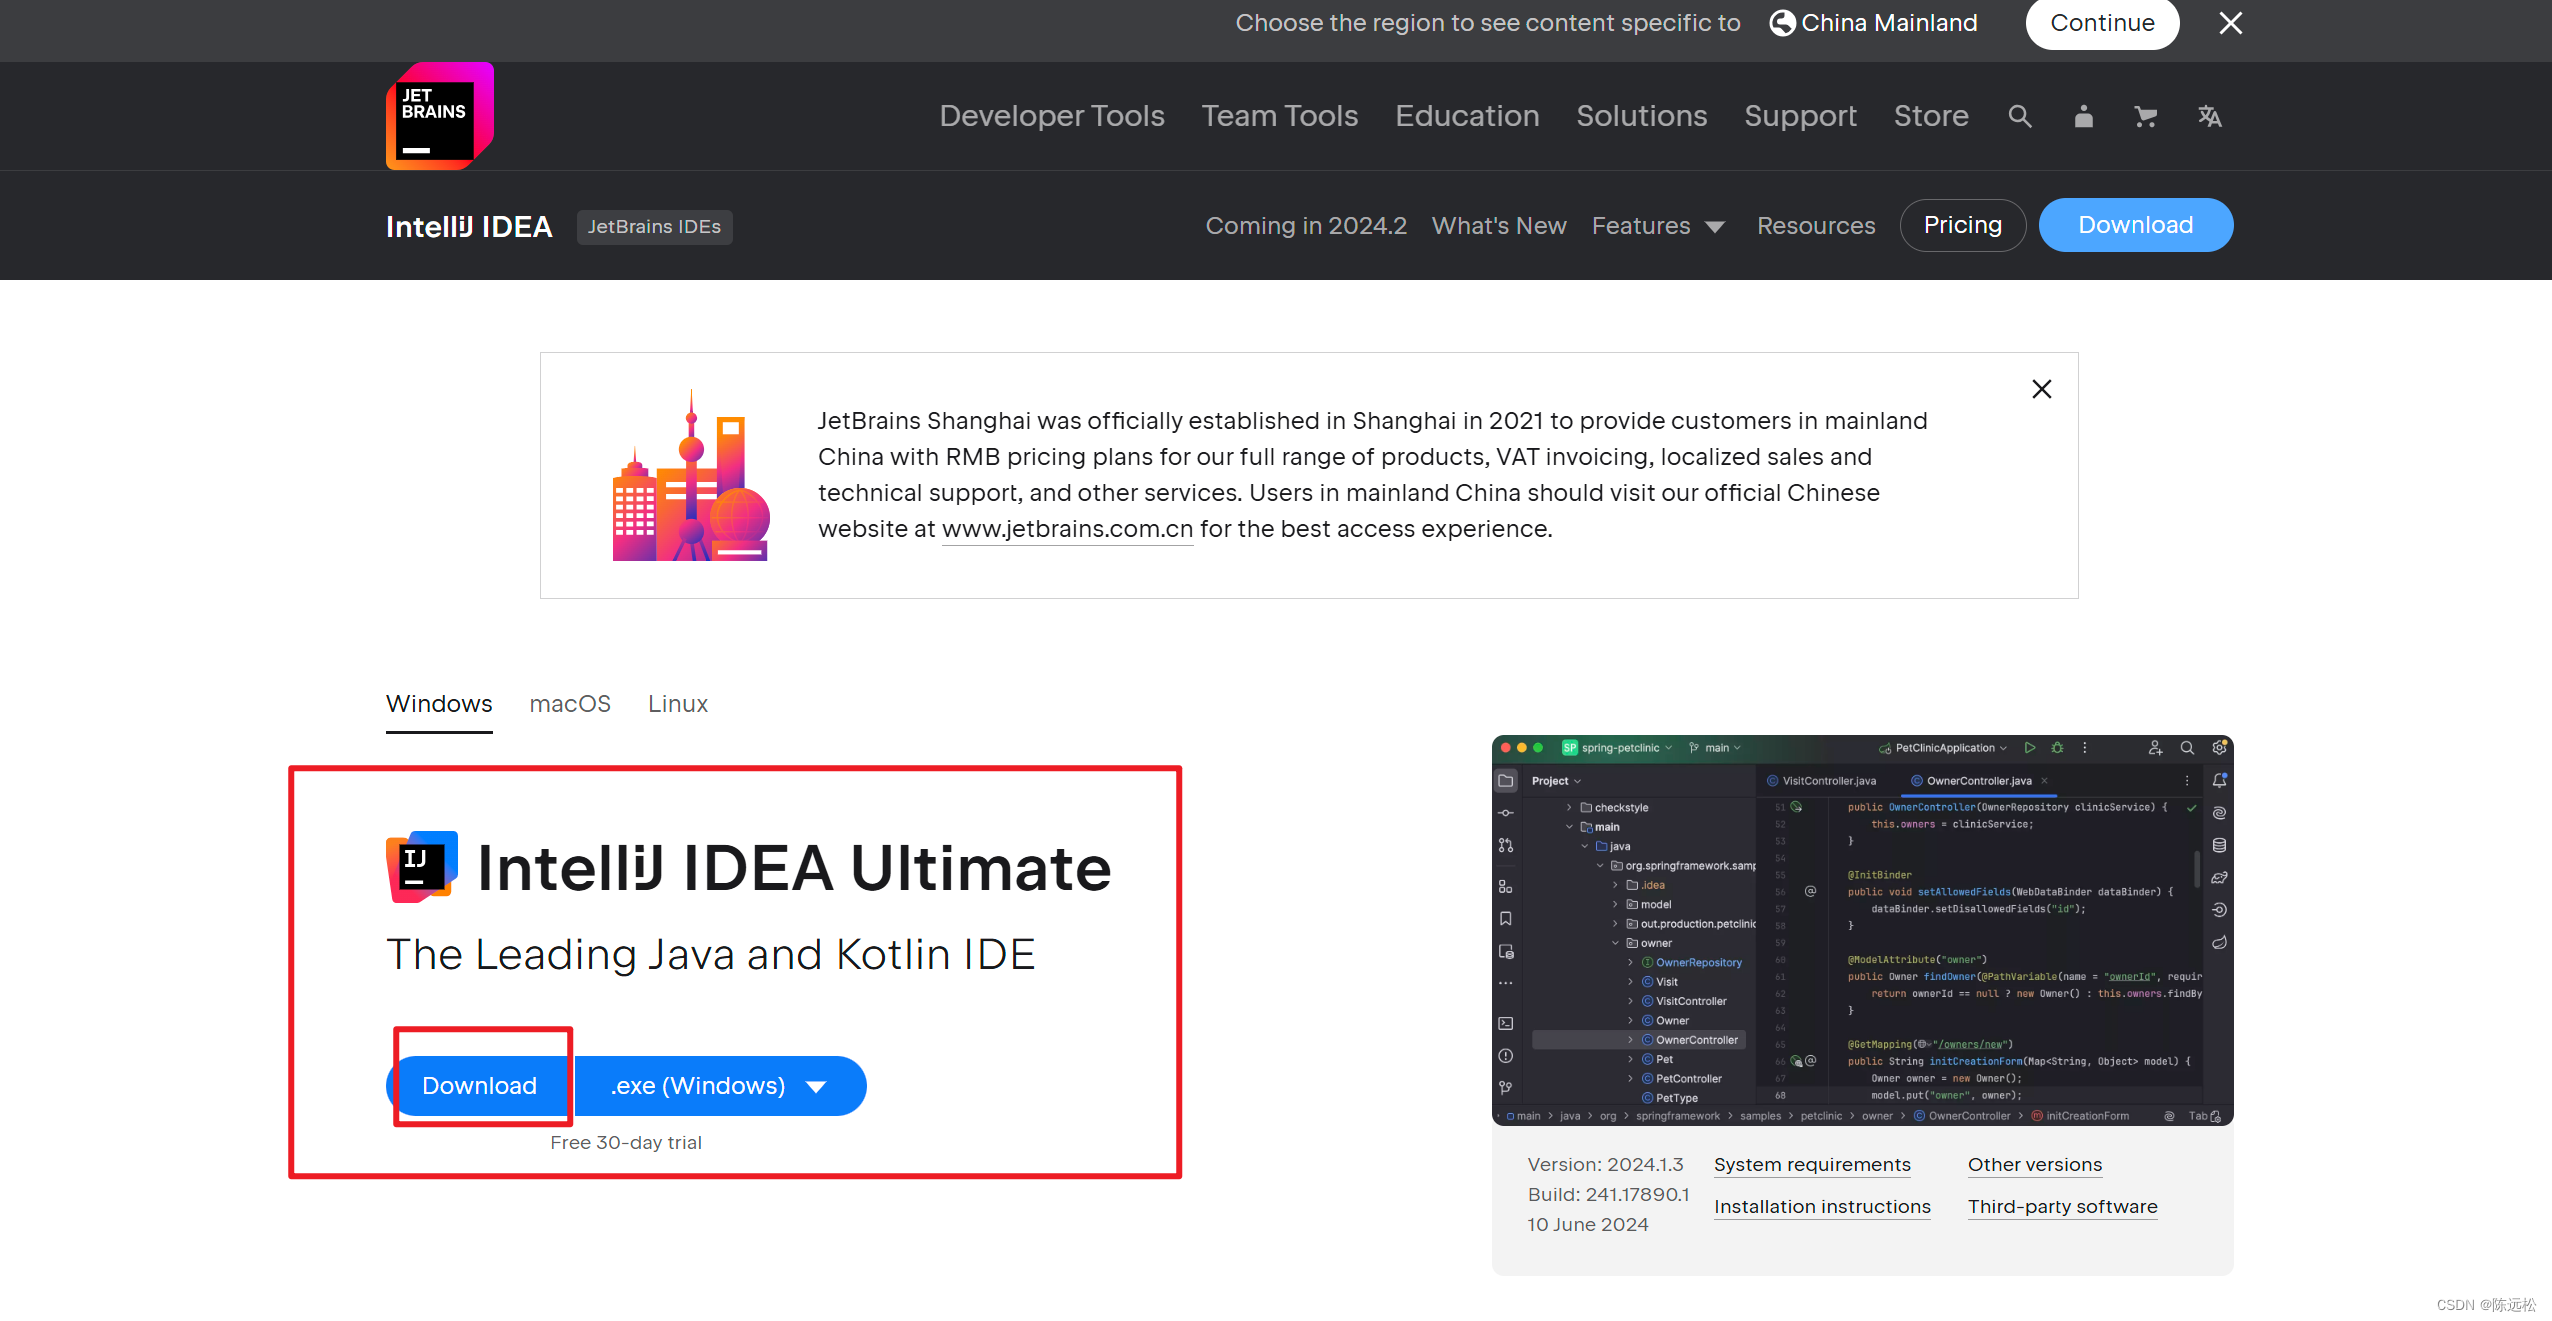Open the Linux download option
The width and height of the screenshot is (2552, 1321).
point(675,704)
